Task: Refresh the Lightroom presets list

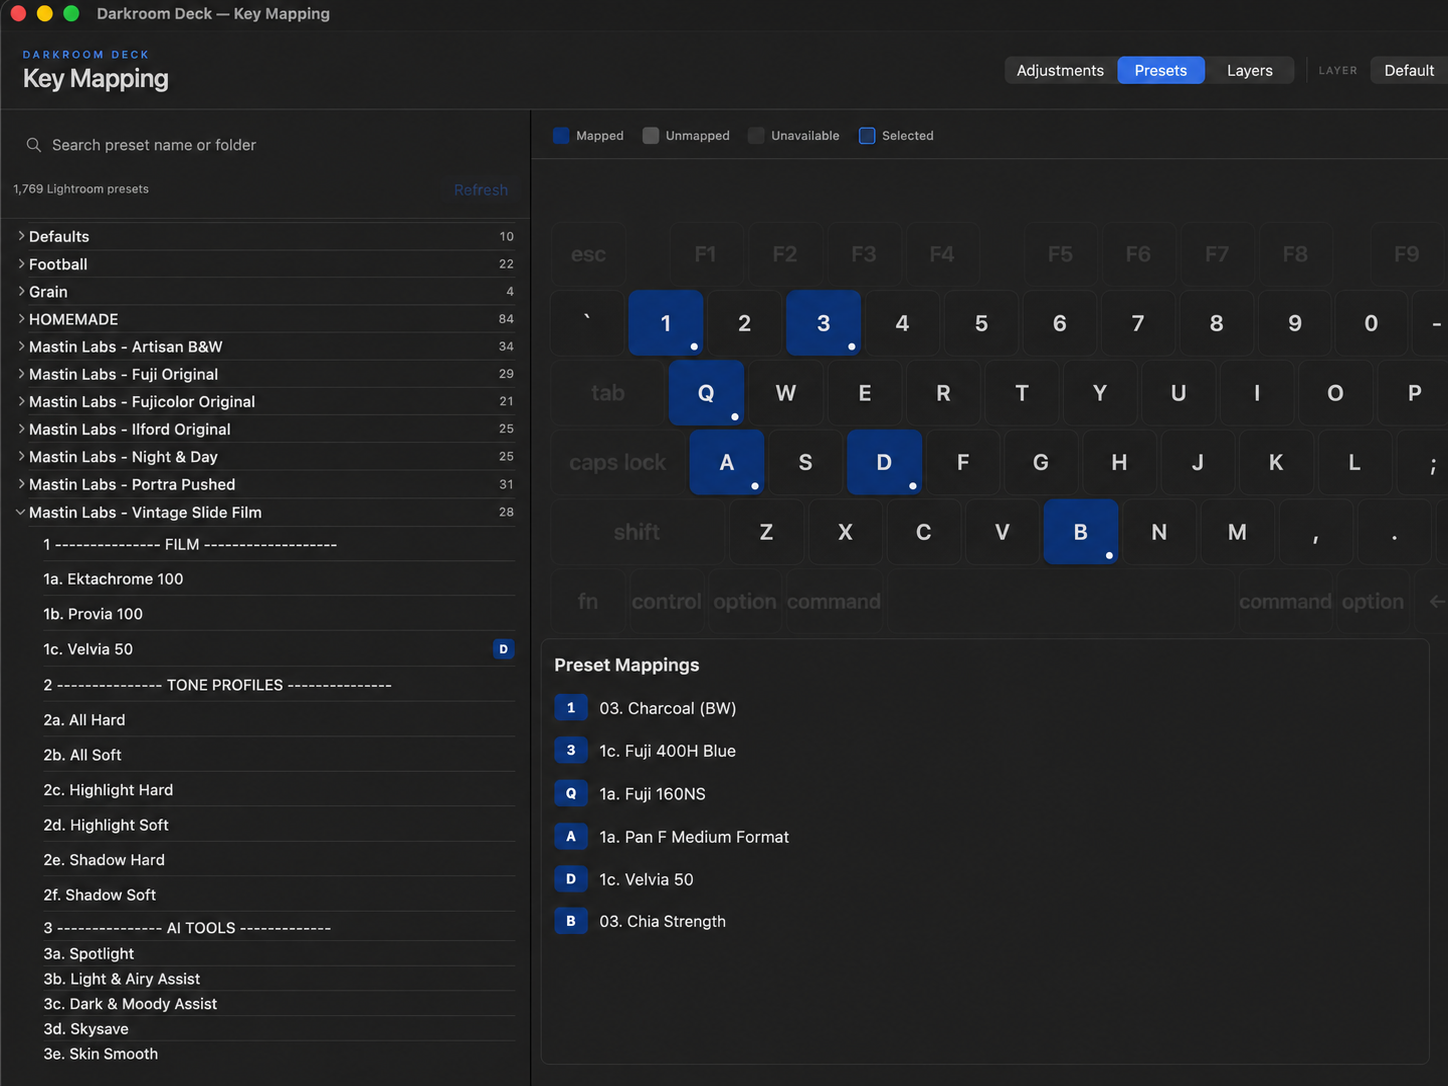Action: pos(481,190)
